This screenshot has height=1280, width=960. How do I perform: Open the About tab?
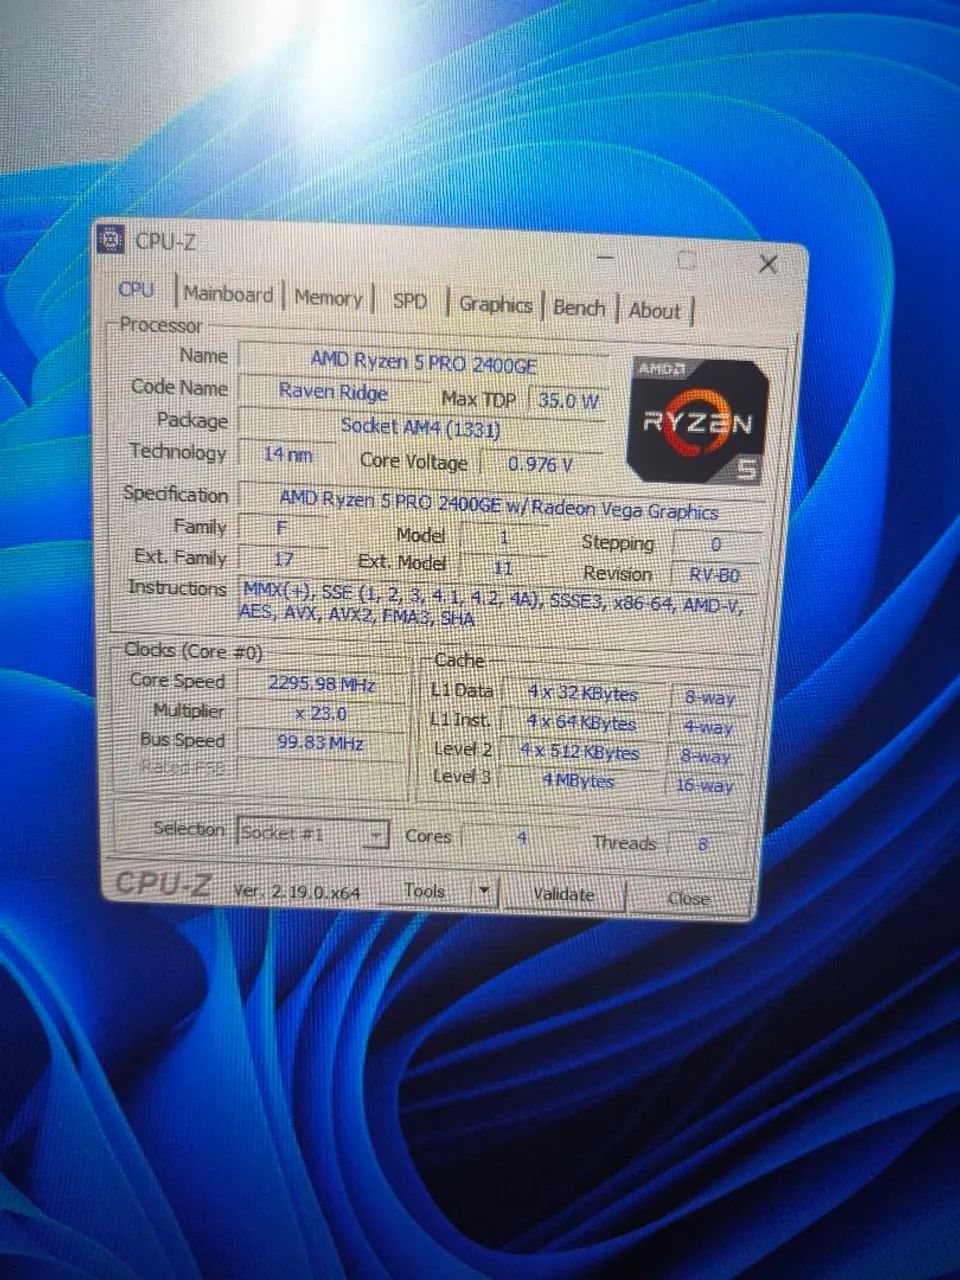(654, 311)
